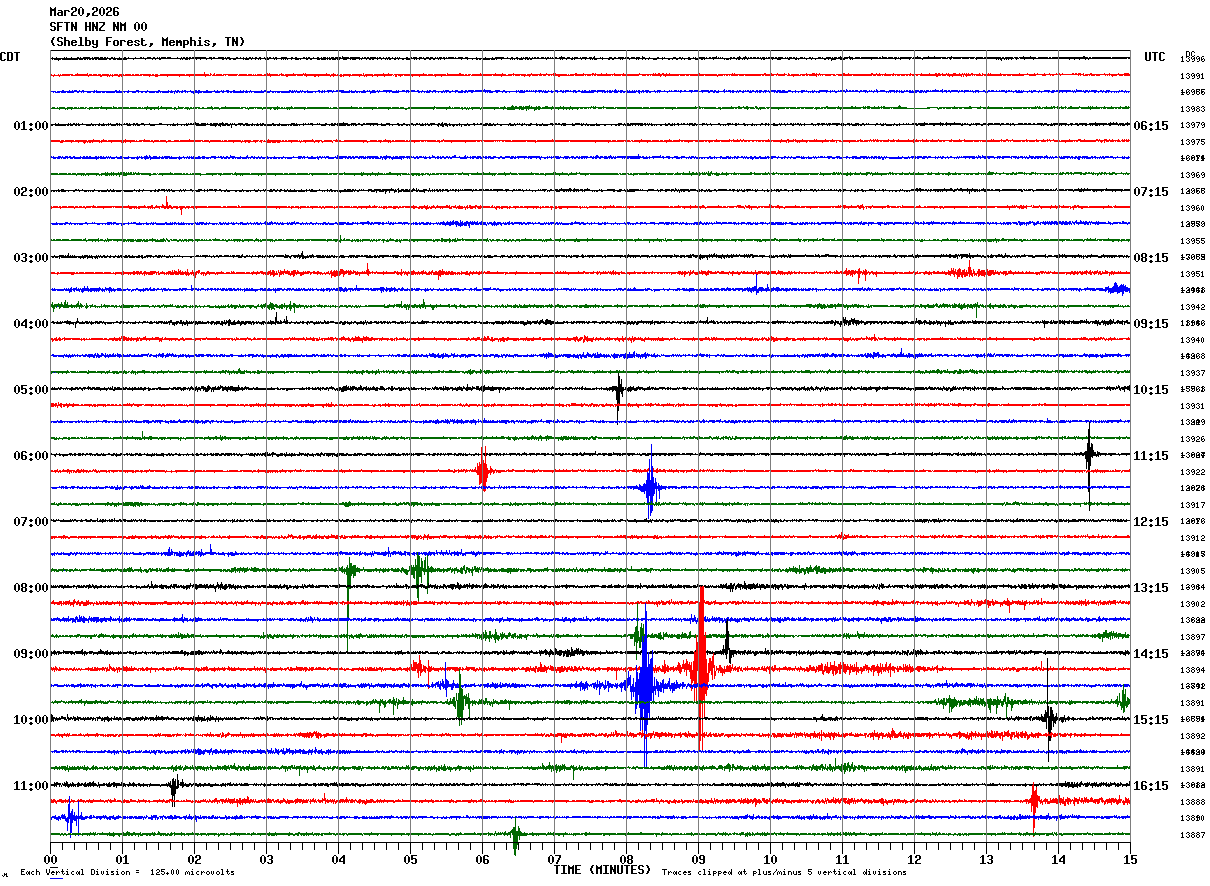This screenshot has width=1210, height=886.
Task: Click the 01:00 CDT time label
Action: pos(30,126)
